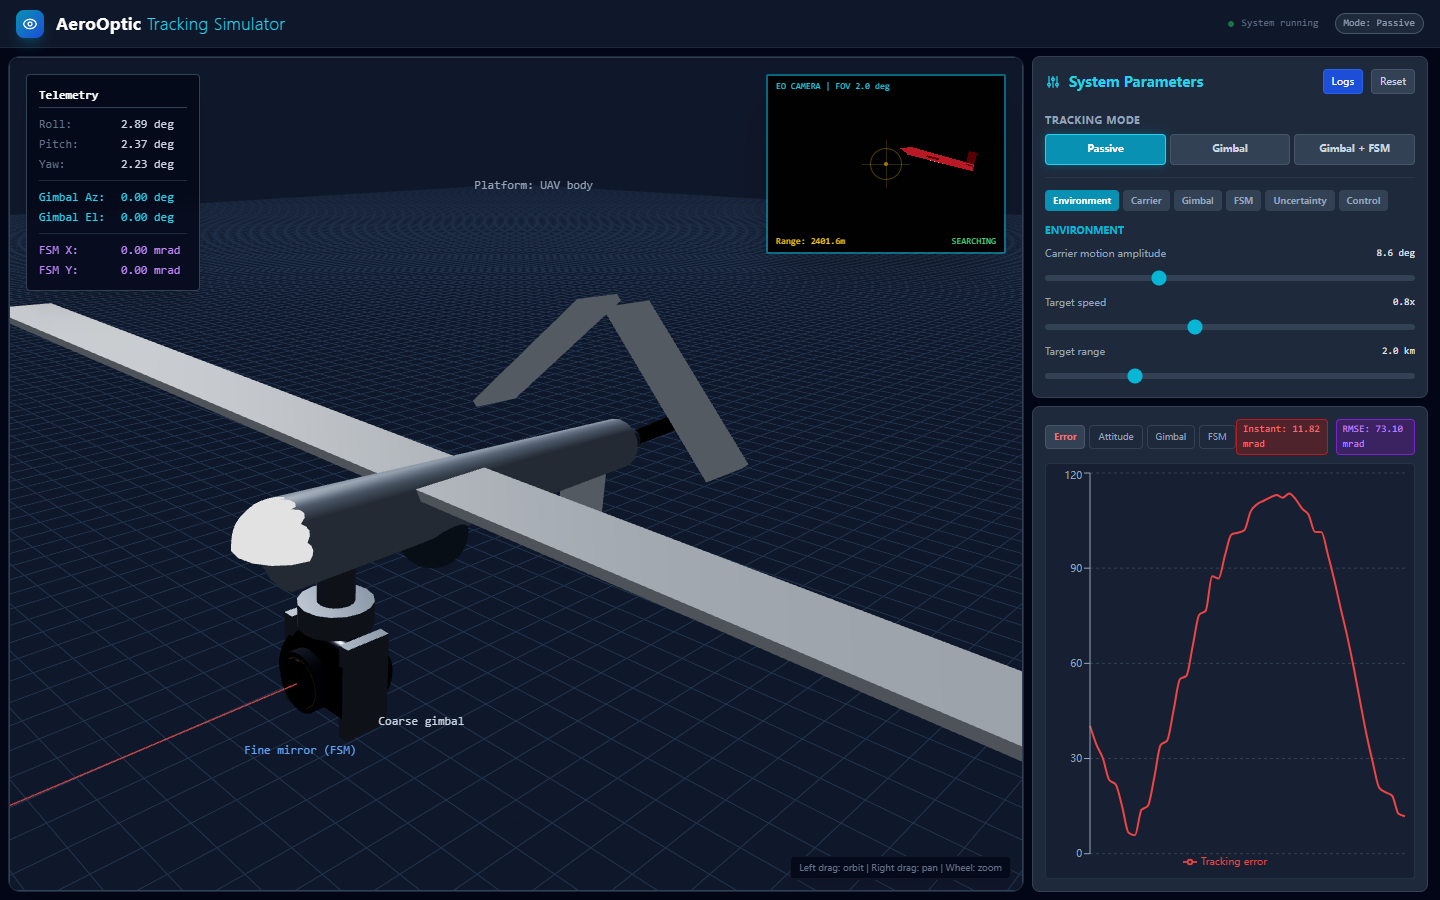Click the EO Camera preview window

coord(886,164)
